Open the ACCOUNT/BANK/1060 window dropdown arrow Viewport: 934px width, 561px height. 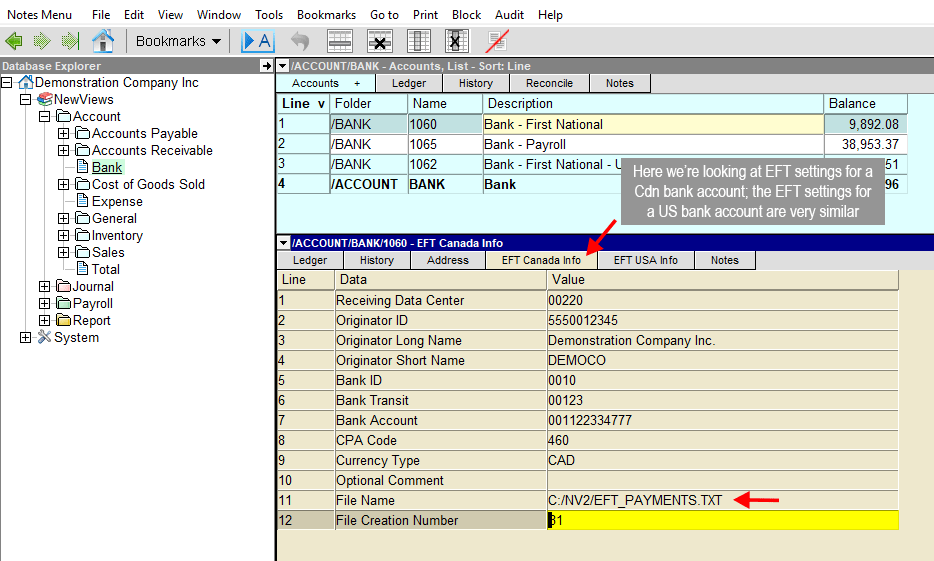coord(284,243)
